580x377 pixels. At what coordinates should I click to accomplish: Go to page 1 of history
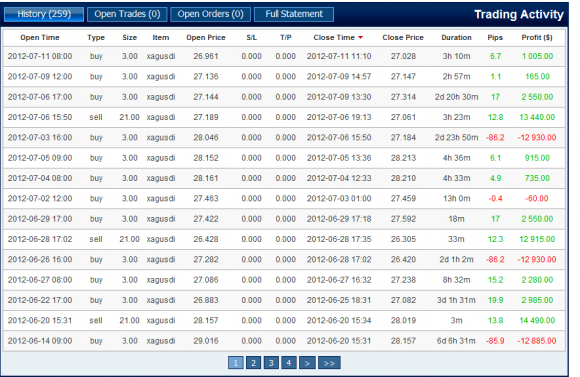click(x=236, y=363)
